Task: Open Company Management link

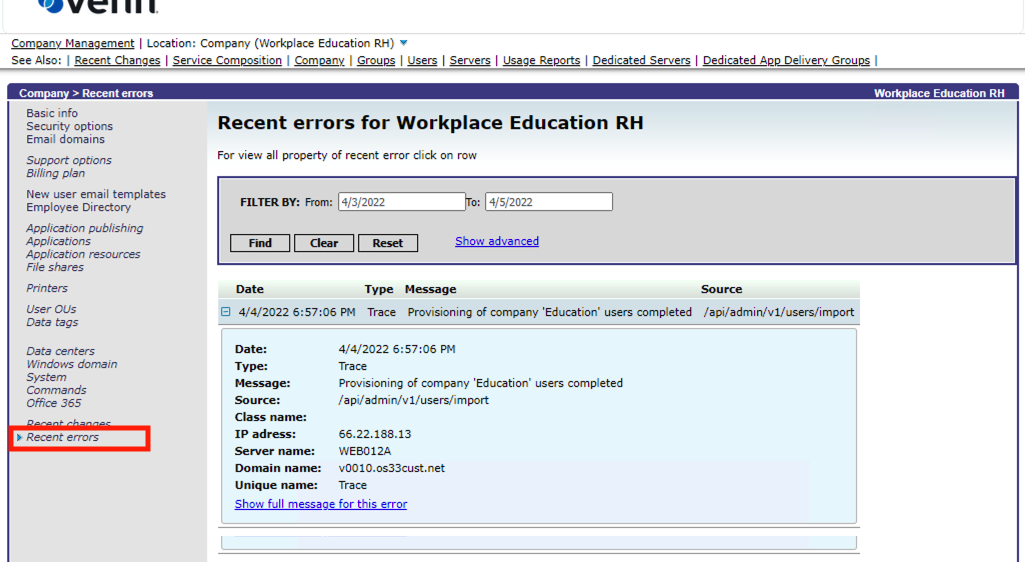Action: (73, 43)
